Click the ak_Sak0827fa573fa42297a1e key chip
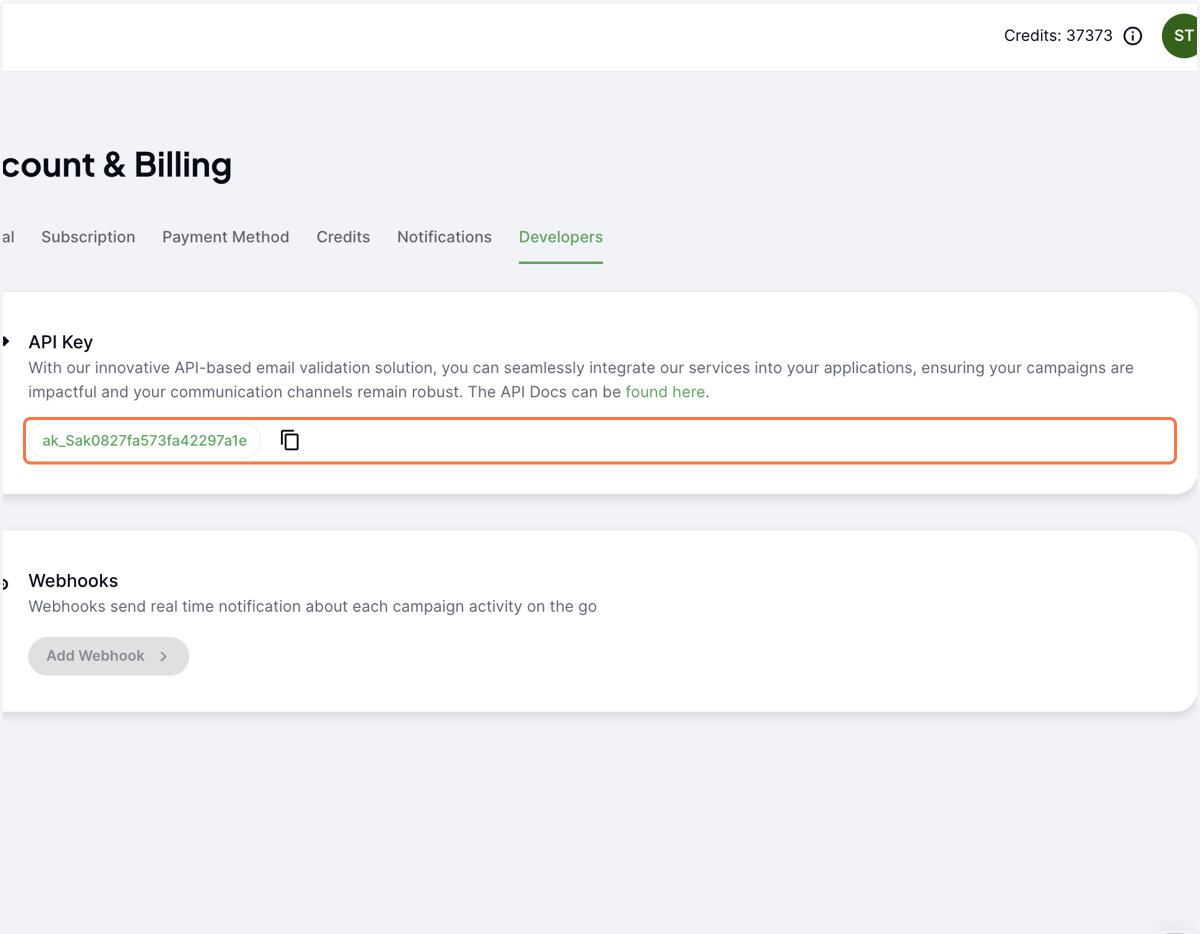Image resolution: width=1200 pixels, height=934 pixels. tap(144, 441)
